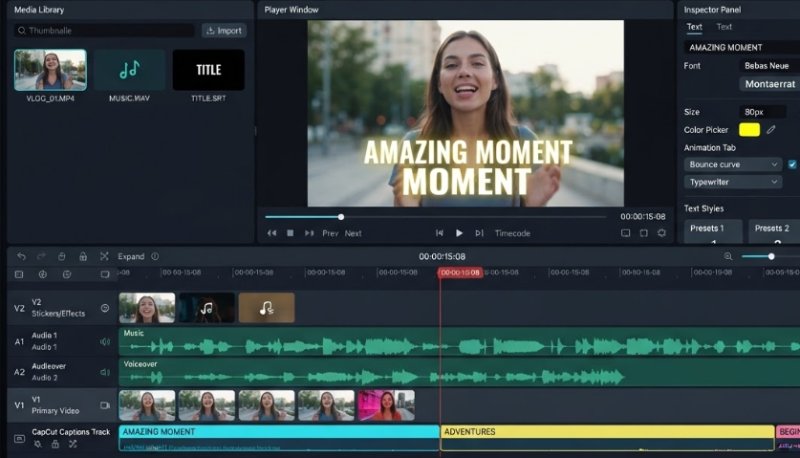Click the mute icon under CapCut Captions Track
Screen dimensions: 800x458
point(38,444)
